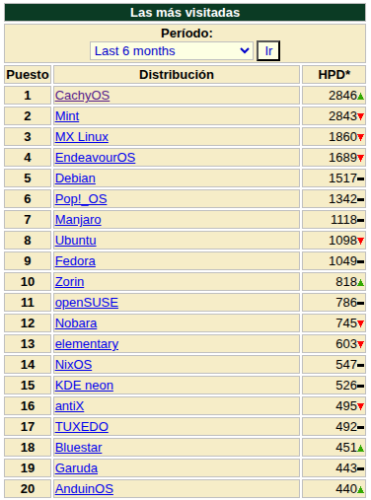Screen dimensions: 371x500
Task: Open the Manjaro distribution link
Action: [78, 220]
